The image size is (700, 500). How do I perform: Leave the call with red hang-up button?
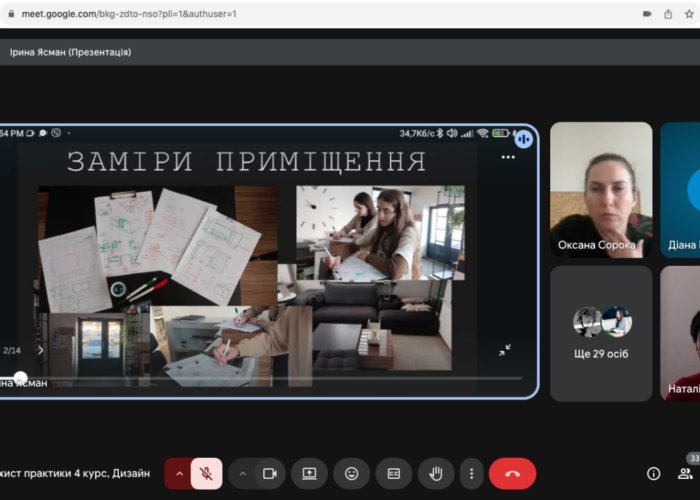click(x=512, y=473)
